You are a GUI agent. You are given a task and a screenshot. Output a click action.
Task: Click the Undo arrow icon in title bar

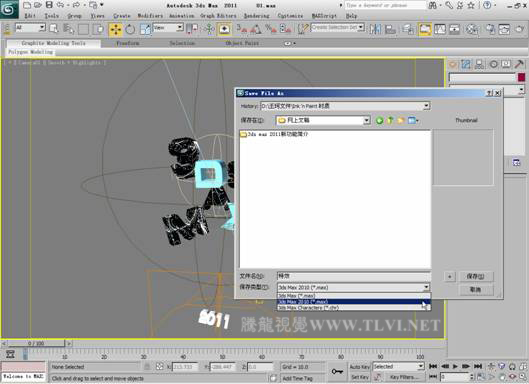(x=60, y=5)
